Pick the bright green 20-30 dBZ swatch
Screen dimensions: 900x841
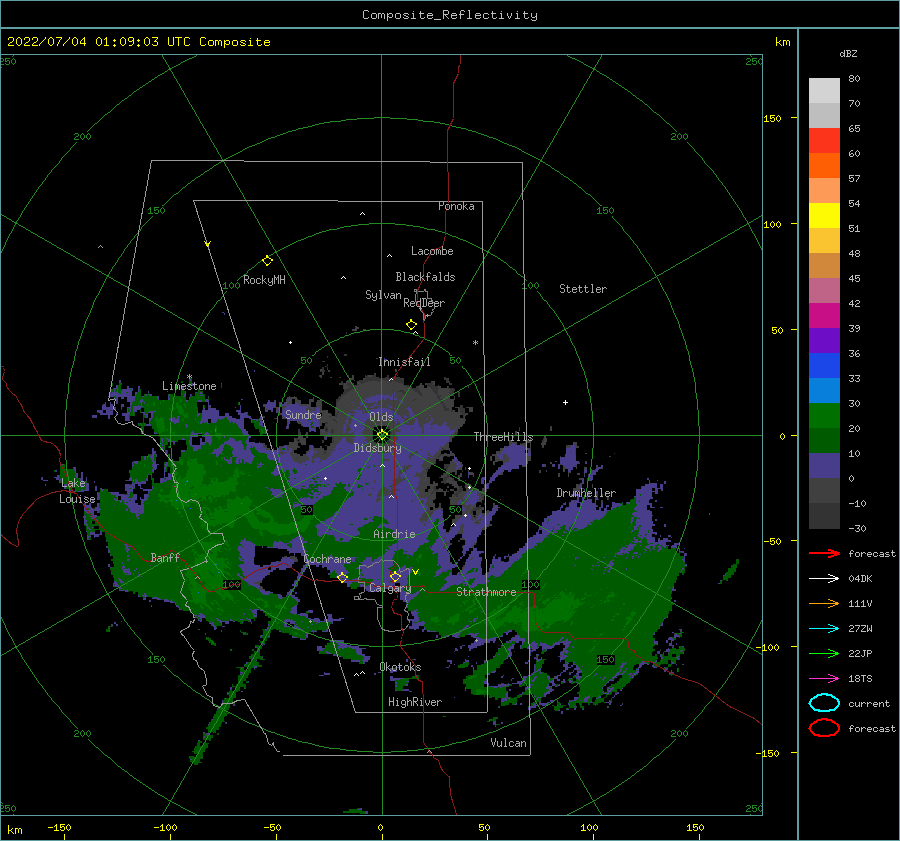tap(824, 416)
